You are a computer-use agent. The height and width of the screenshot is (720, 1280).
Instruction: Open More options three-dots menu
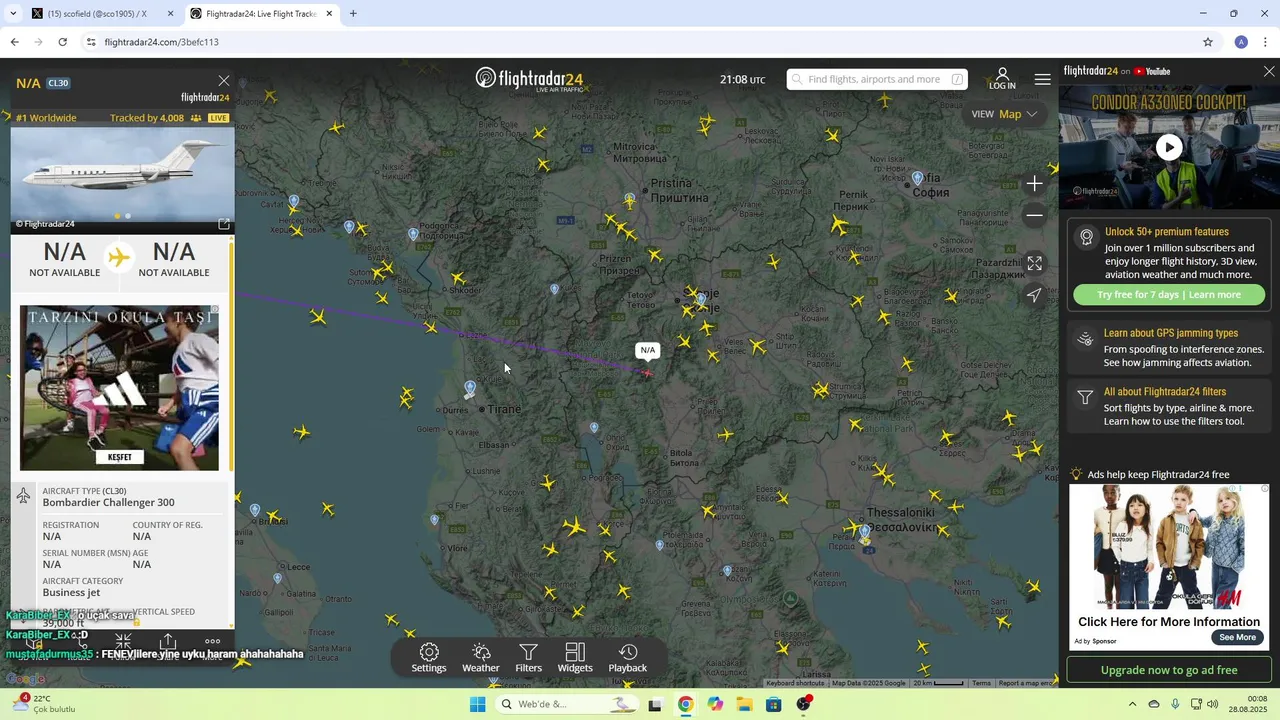coord(213,641)
